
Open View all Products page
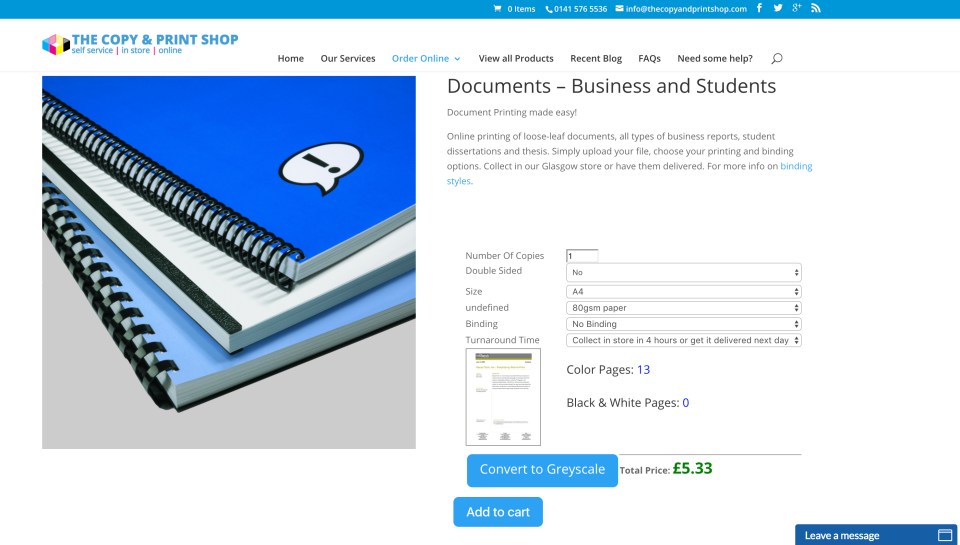click(516, 59)
